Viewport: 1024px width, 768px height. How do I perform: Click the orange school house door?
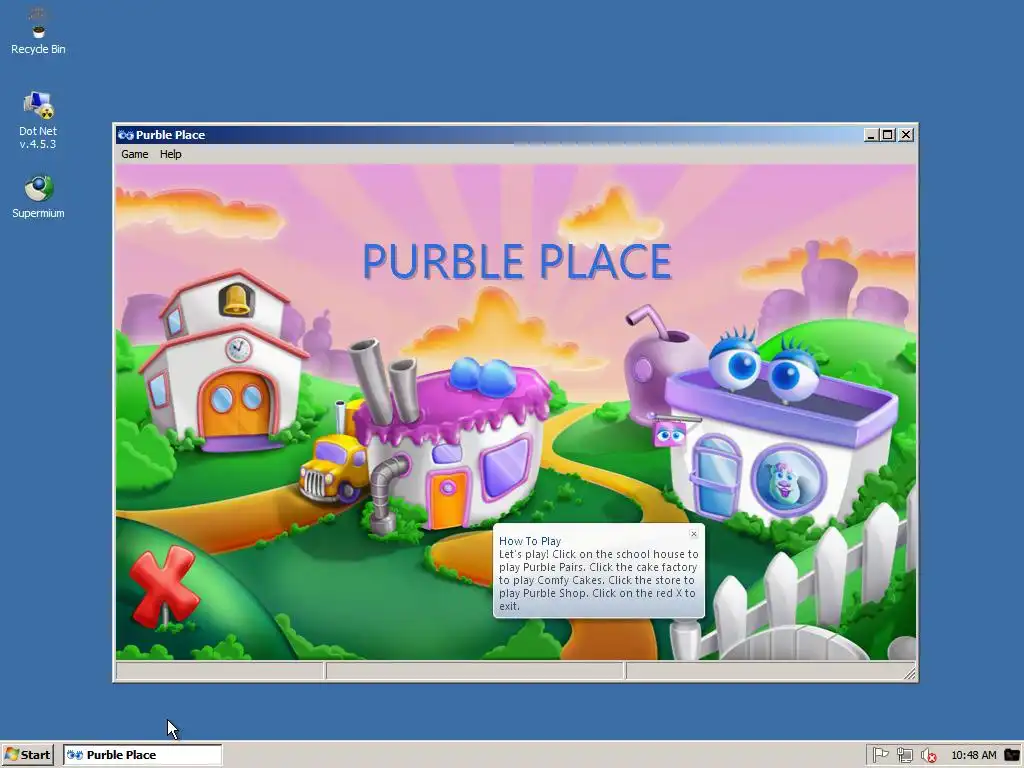click(x=236, y=404)
